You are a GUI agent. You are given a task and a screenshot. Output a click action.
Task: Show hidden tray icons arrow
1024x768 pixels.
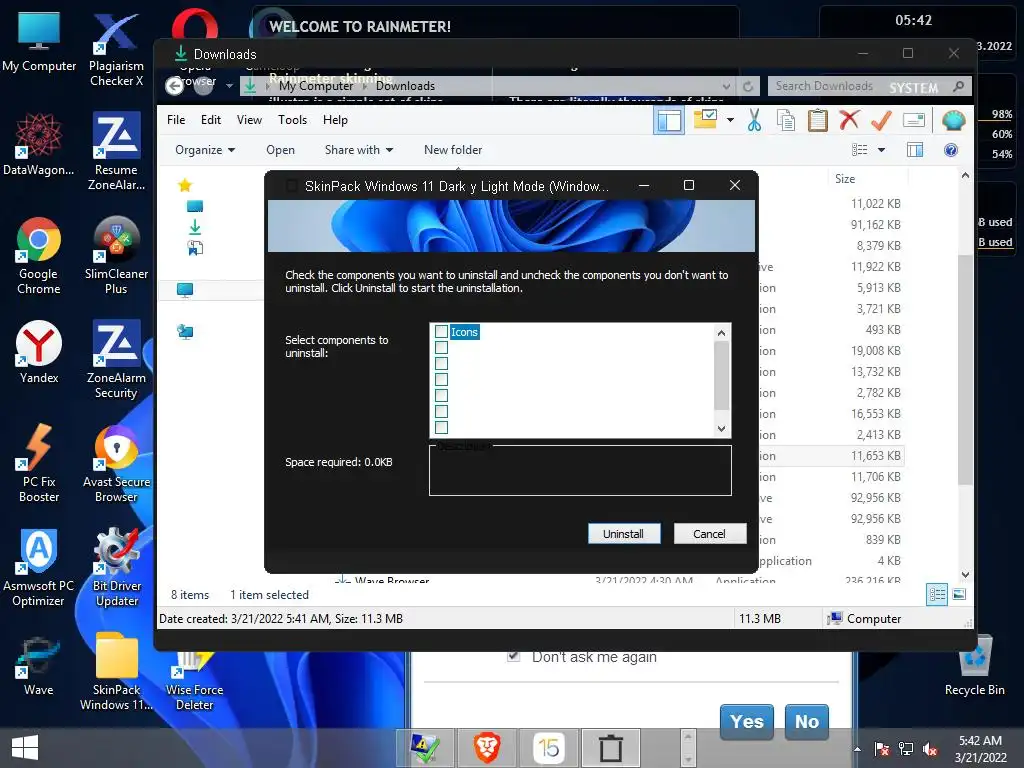click(857, 749)
